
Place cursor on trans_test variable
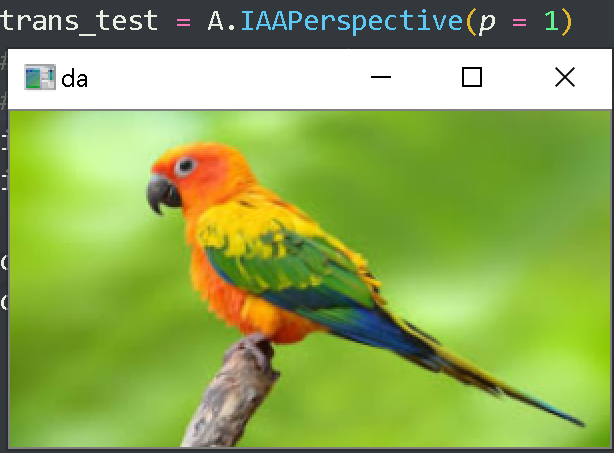78,21
